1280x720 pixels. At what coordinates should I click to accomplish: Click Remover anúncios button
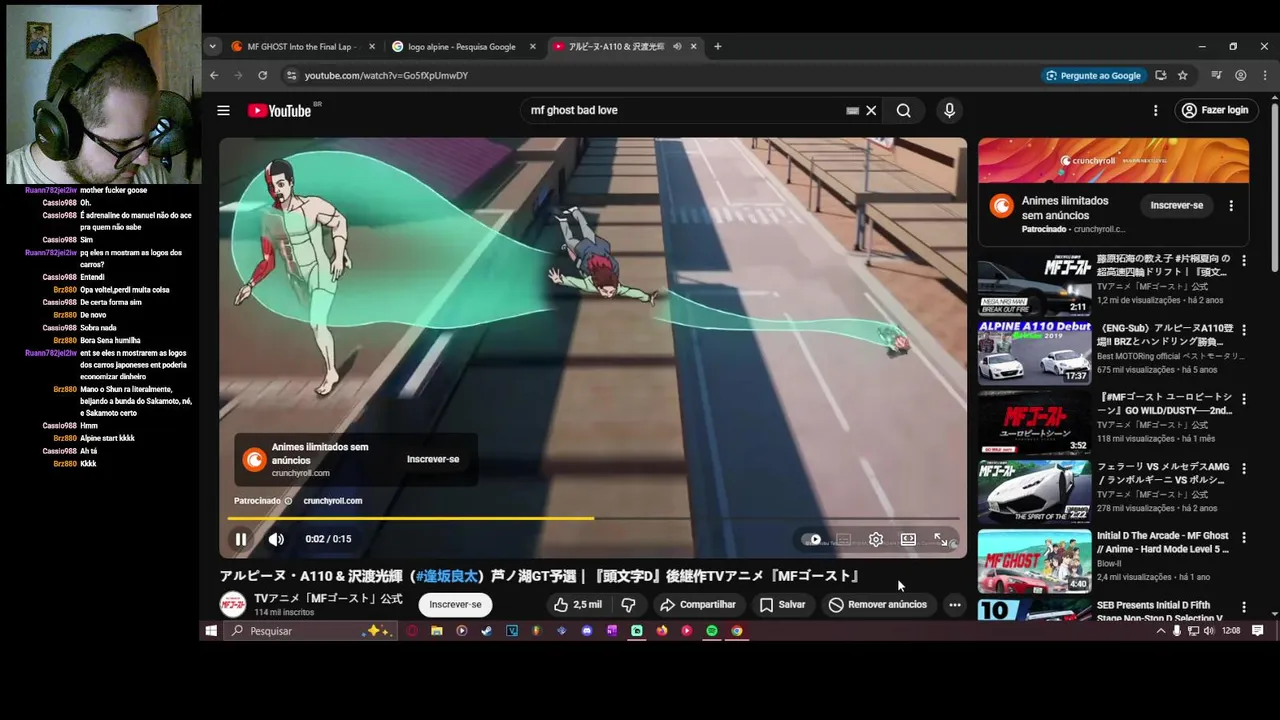tap(877, 604)
